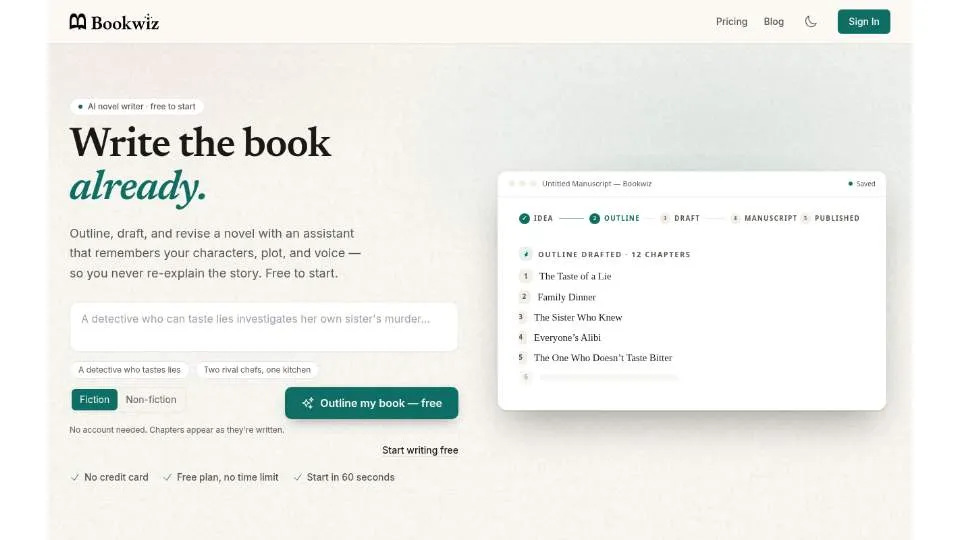This screenshot has width=960, height=540.
Task: Click the 'Saved' status indicator
Action: click(861, 184)
